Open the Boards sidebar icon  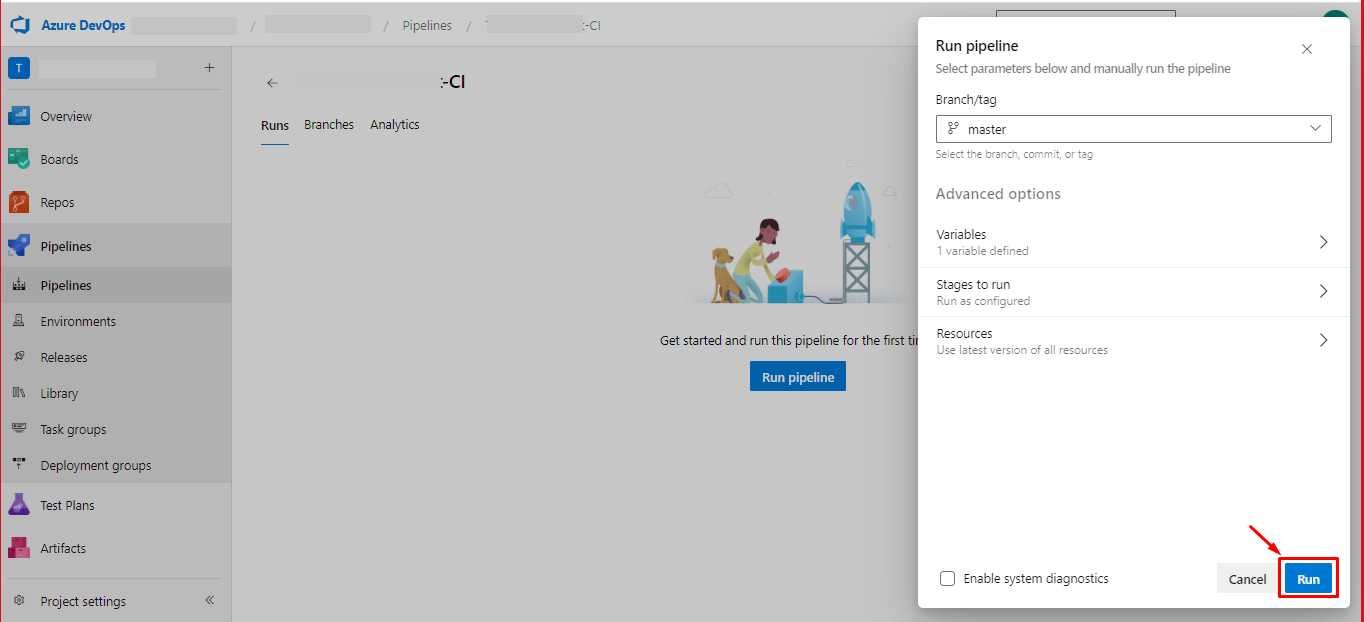(x=19, y=159)
